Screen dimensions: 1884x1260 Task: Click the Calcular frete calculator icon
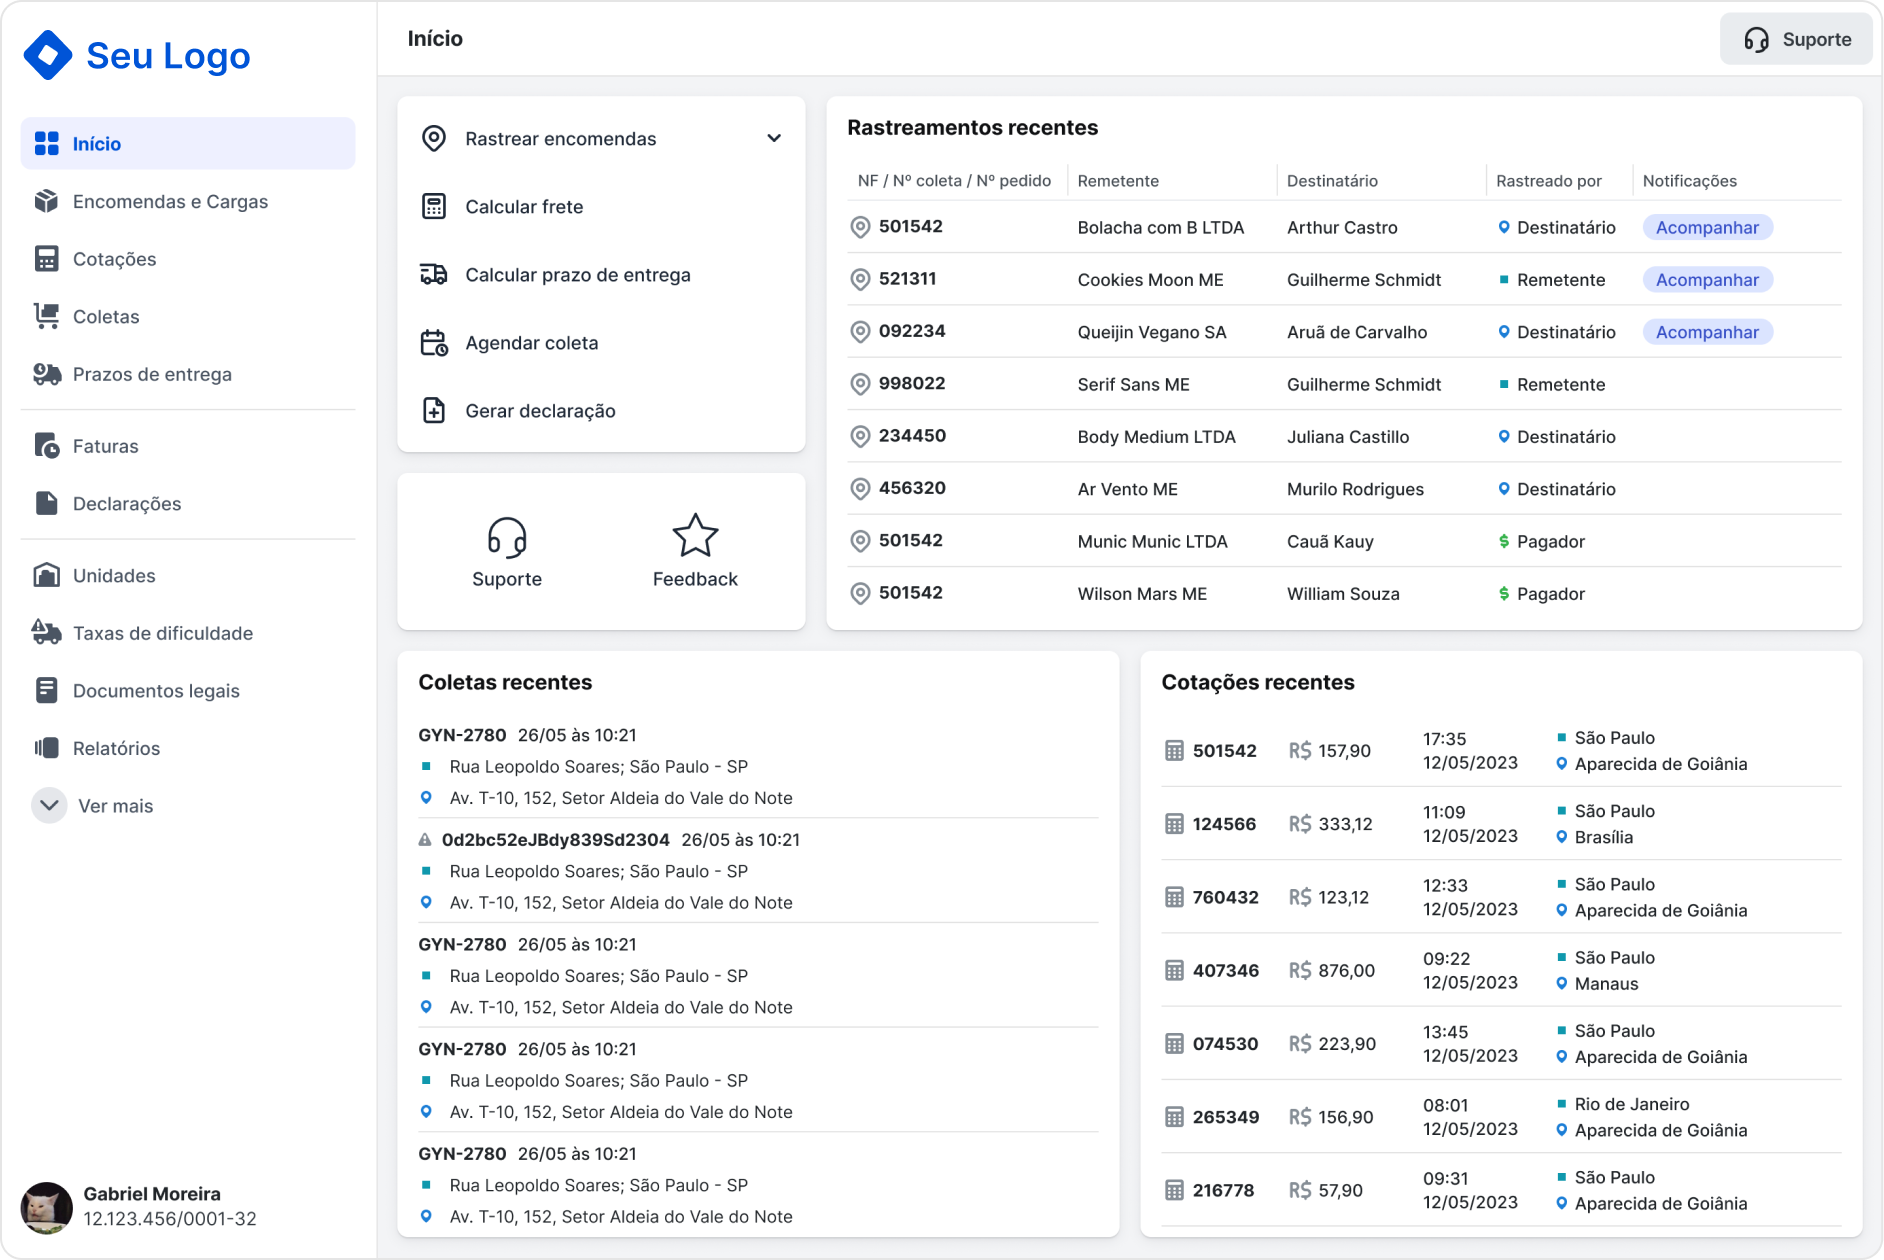[x=434, y=207]
